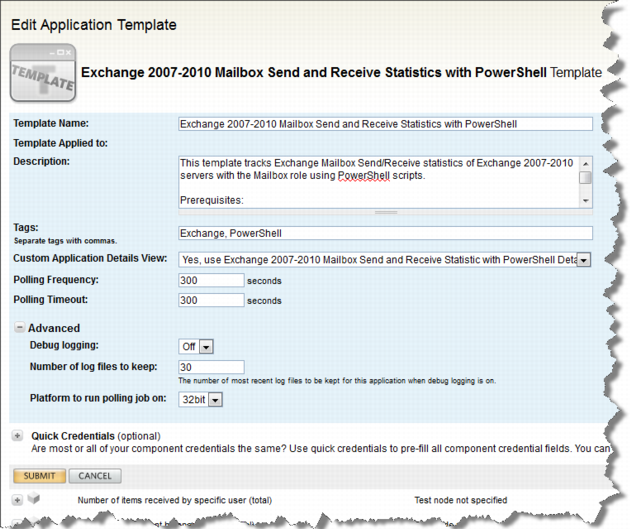Click the 'Platform to run polling job on:' label

tap(98, 398)
